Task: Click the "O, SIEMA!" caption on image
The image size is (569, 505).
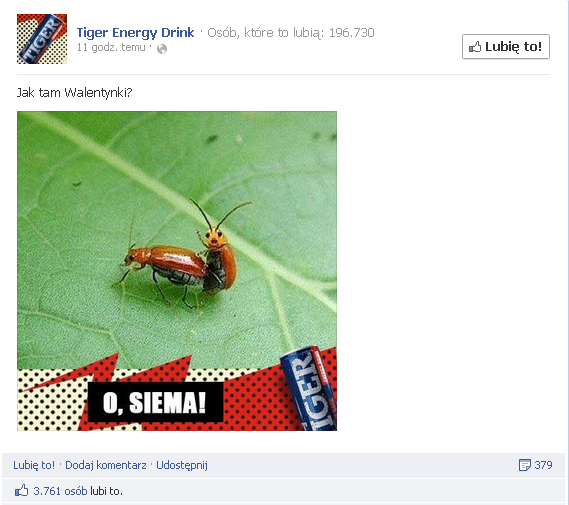Action: click(x=155, y=402)
